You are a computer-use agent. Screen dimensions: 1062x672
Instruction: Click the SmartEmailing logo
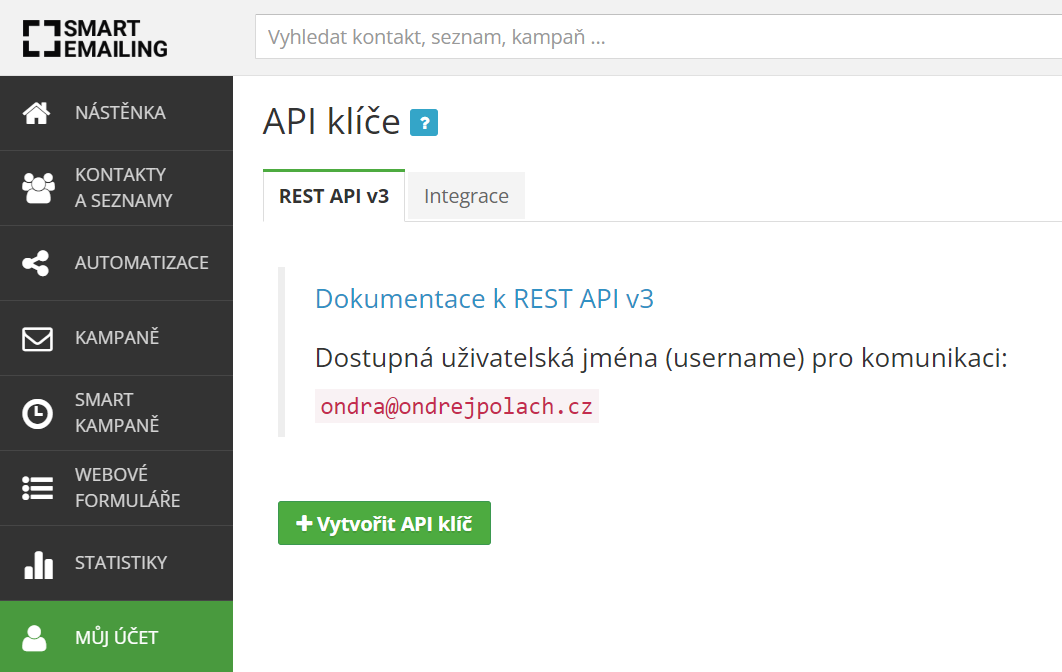[95, 38]
